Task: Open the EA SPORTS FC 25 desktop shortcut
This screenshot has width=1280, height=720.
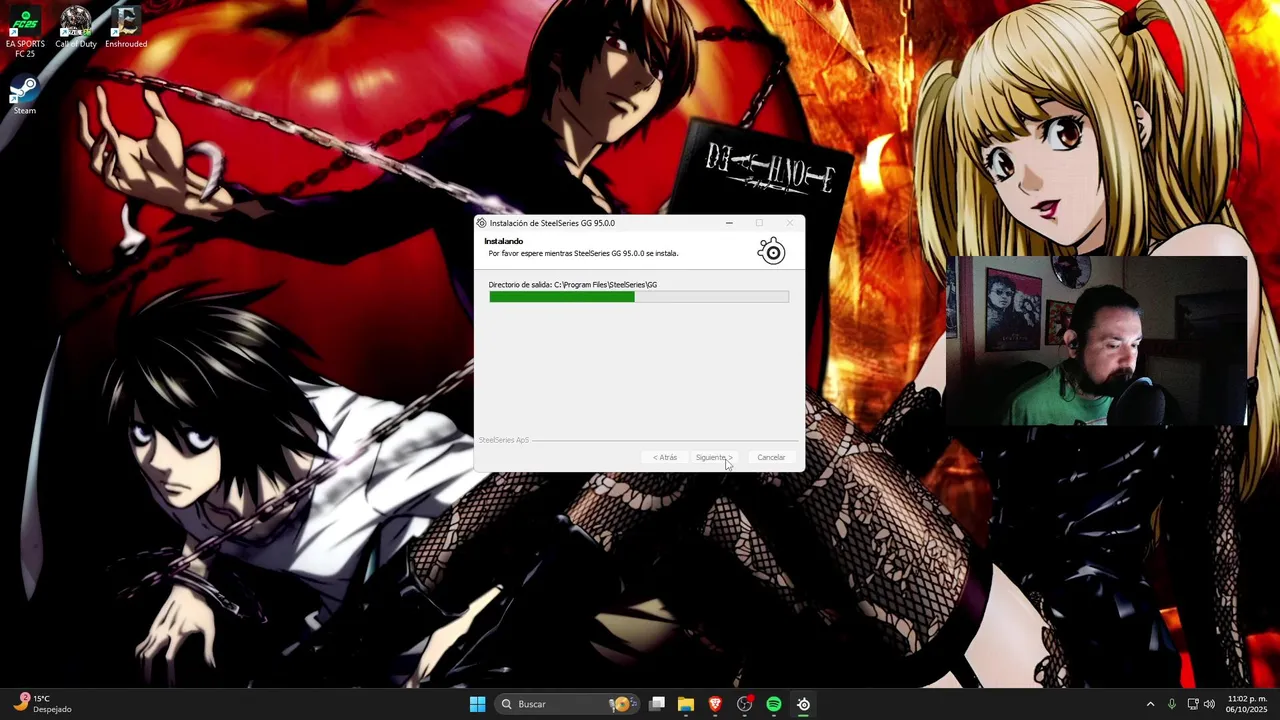Action: pyautogui.click(x=25, y=32)
